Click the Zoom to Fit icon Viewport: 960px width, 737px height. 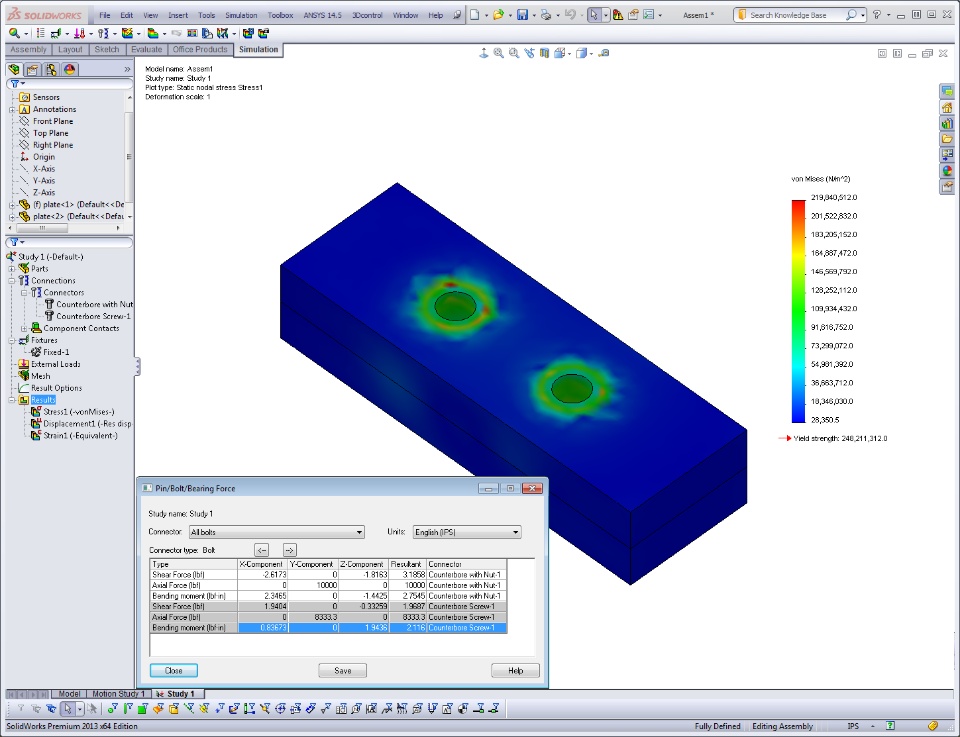(498, 53)
